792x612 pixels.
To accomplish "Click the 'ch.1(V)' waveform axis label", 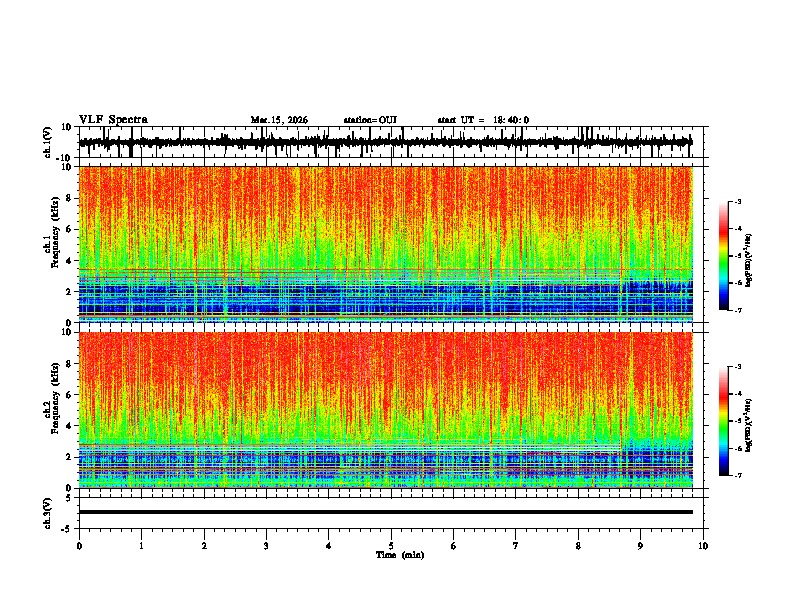I will pyautogui.click(x=48, y=142).
